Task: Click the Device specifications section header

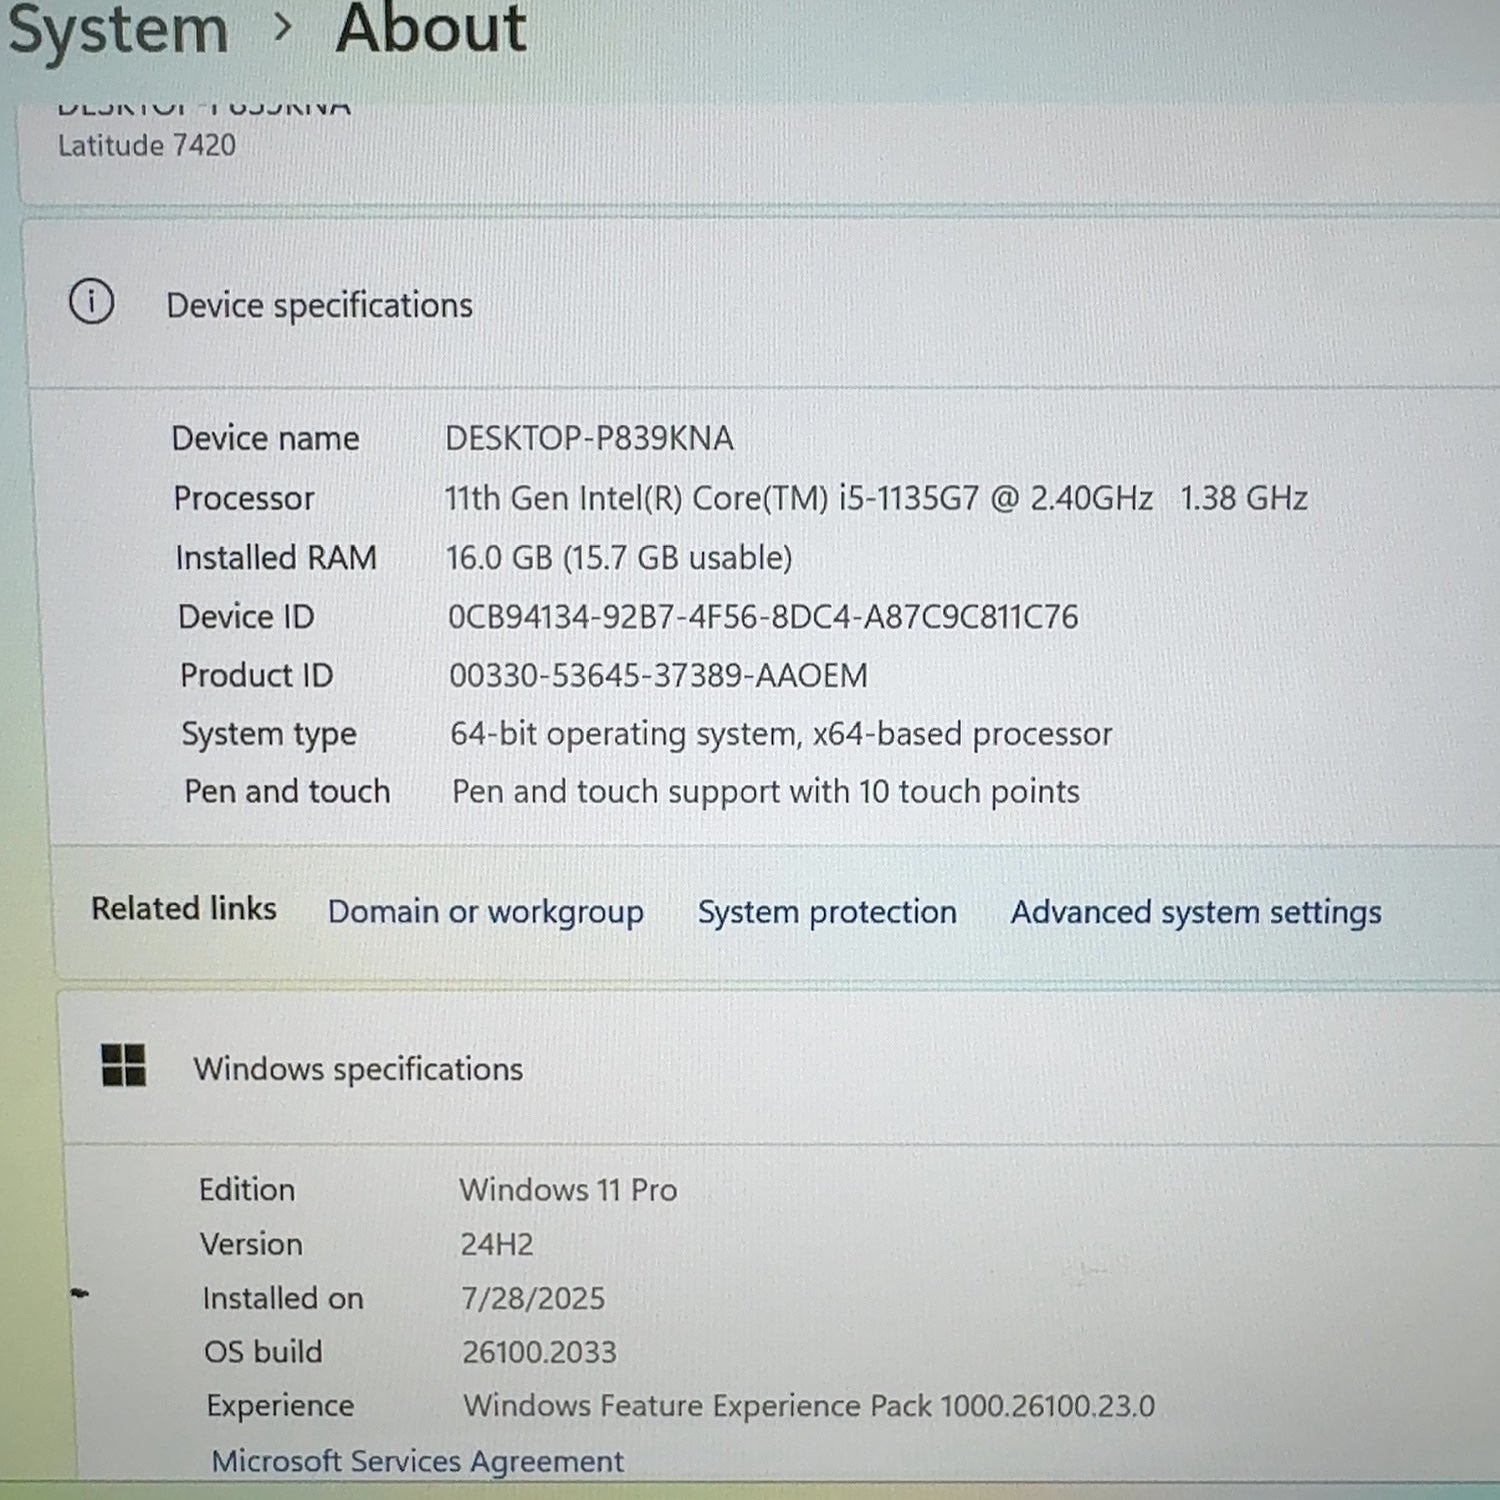Action: click(x=320, y=305)
